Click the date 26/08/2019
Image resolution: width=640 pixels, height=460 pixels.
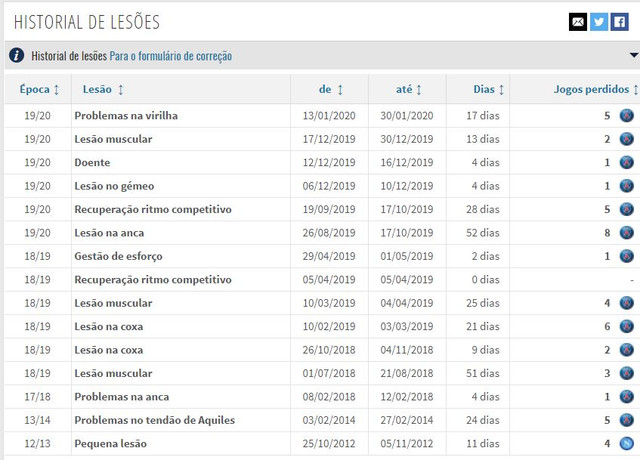[x=329, y=233]
